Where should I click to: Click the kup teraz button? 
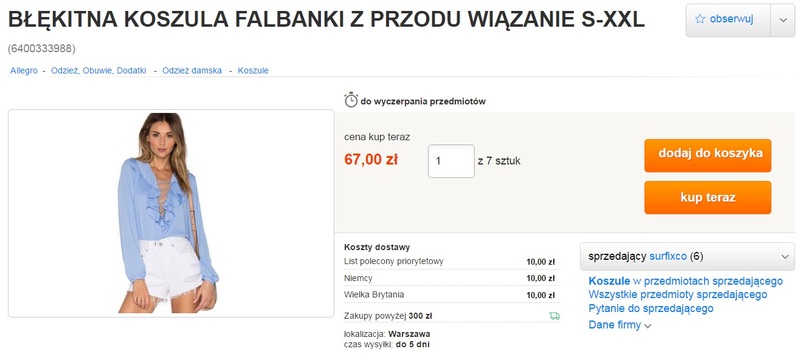708,197
